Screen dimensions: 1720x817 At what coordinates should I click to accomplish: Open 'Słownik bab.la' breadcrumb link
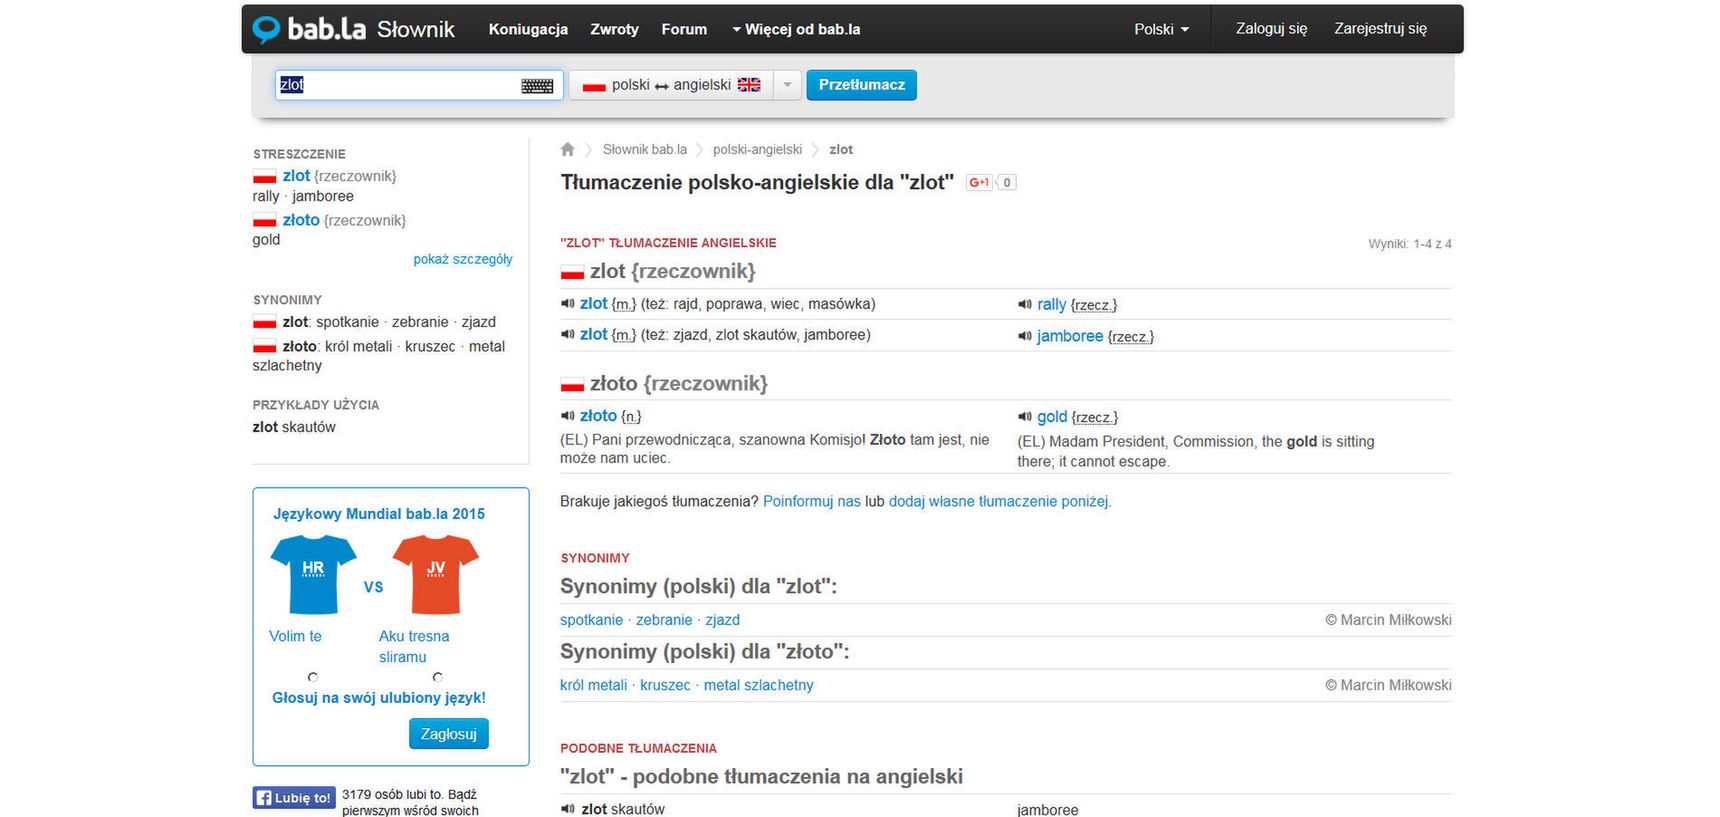pos(644,149)
